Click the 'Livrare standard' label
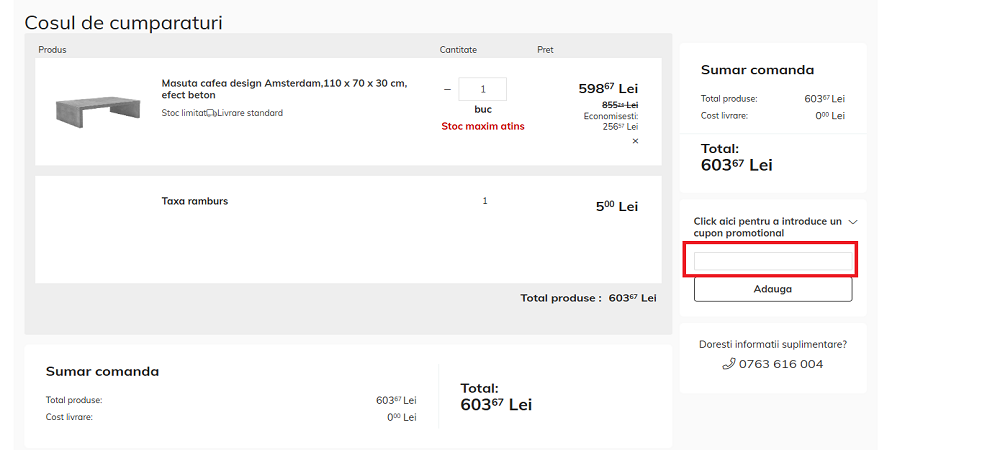The width and height of the screenshot is (1000, 450). [x=250, y=113]
